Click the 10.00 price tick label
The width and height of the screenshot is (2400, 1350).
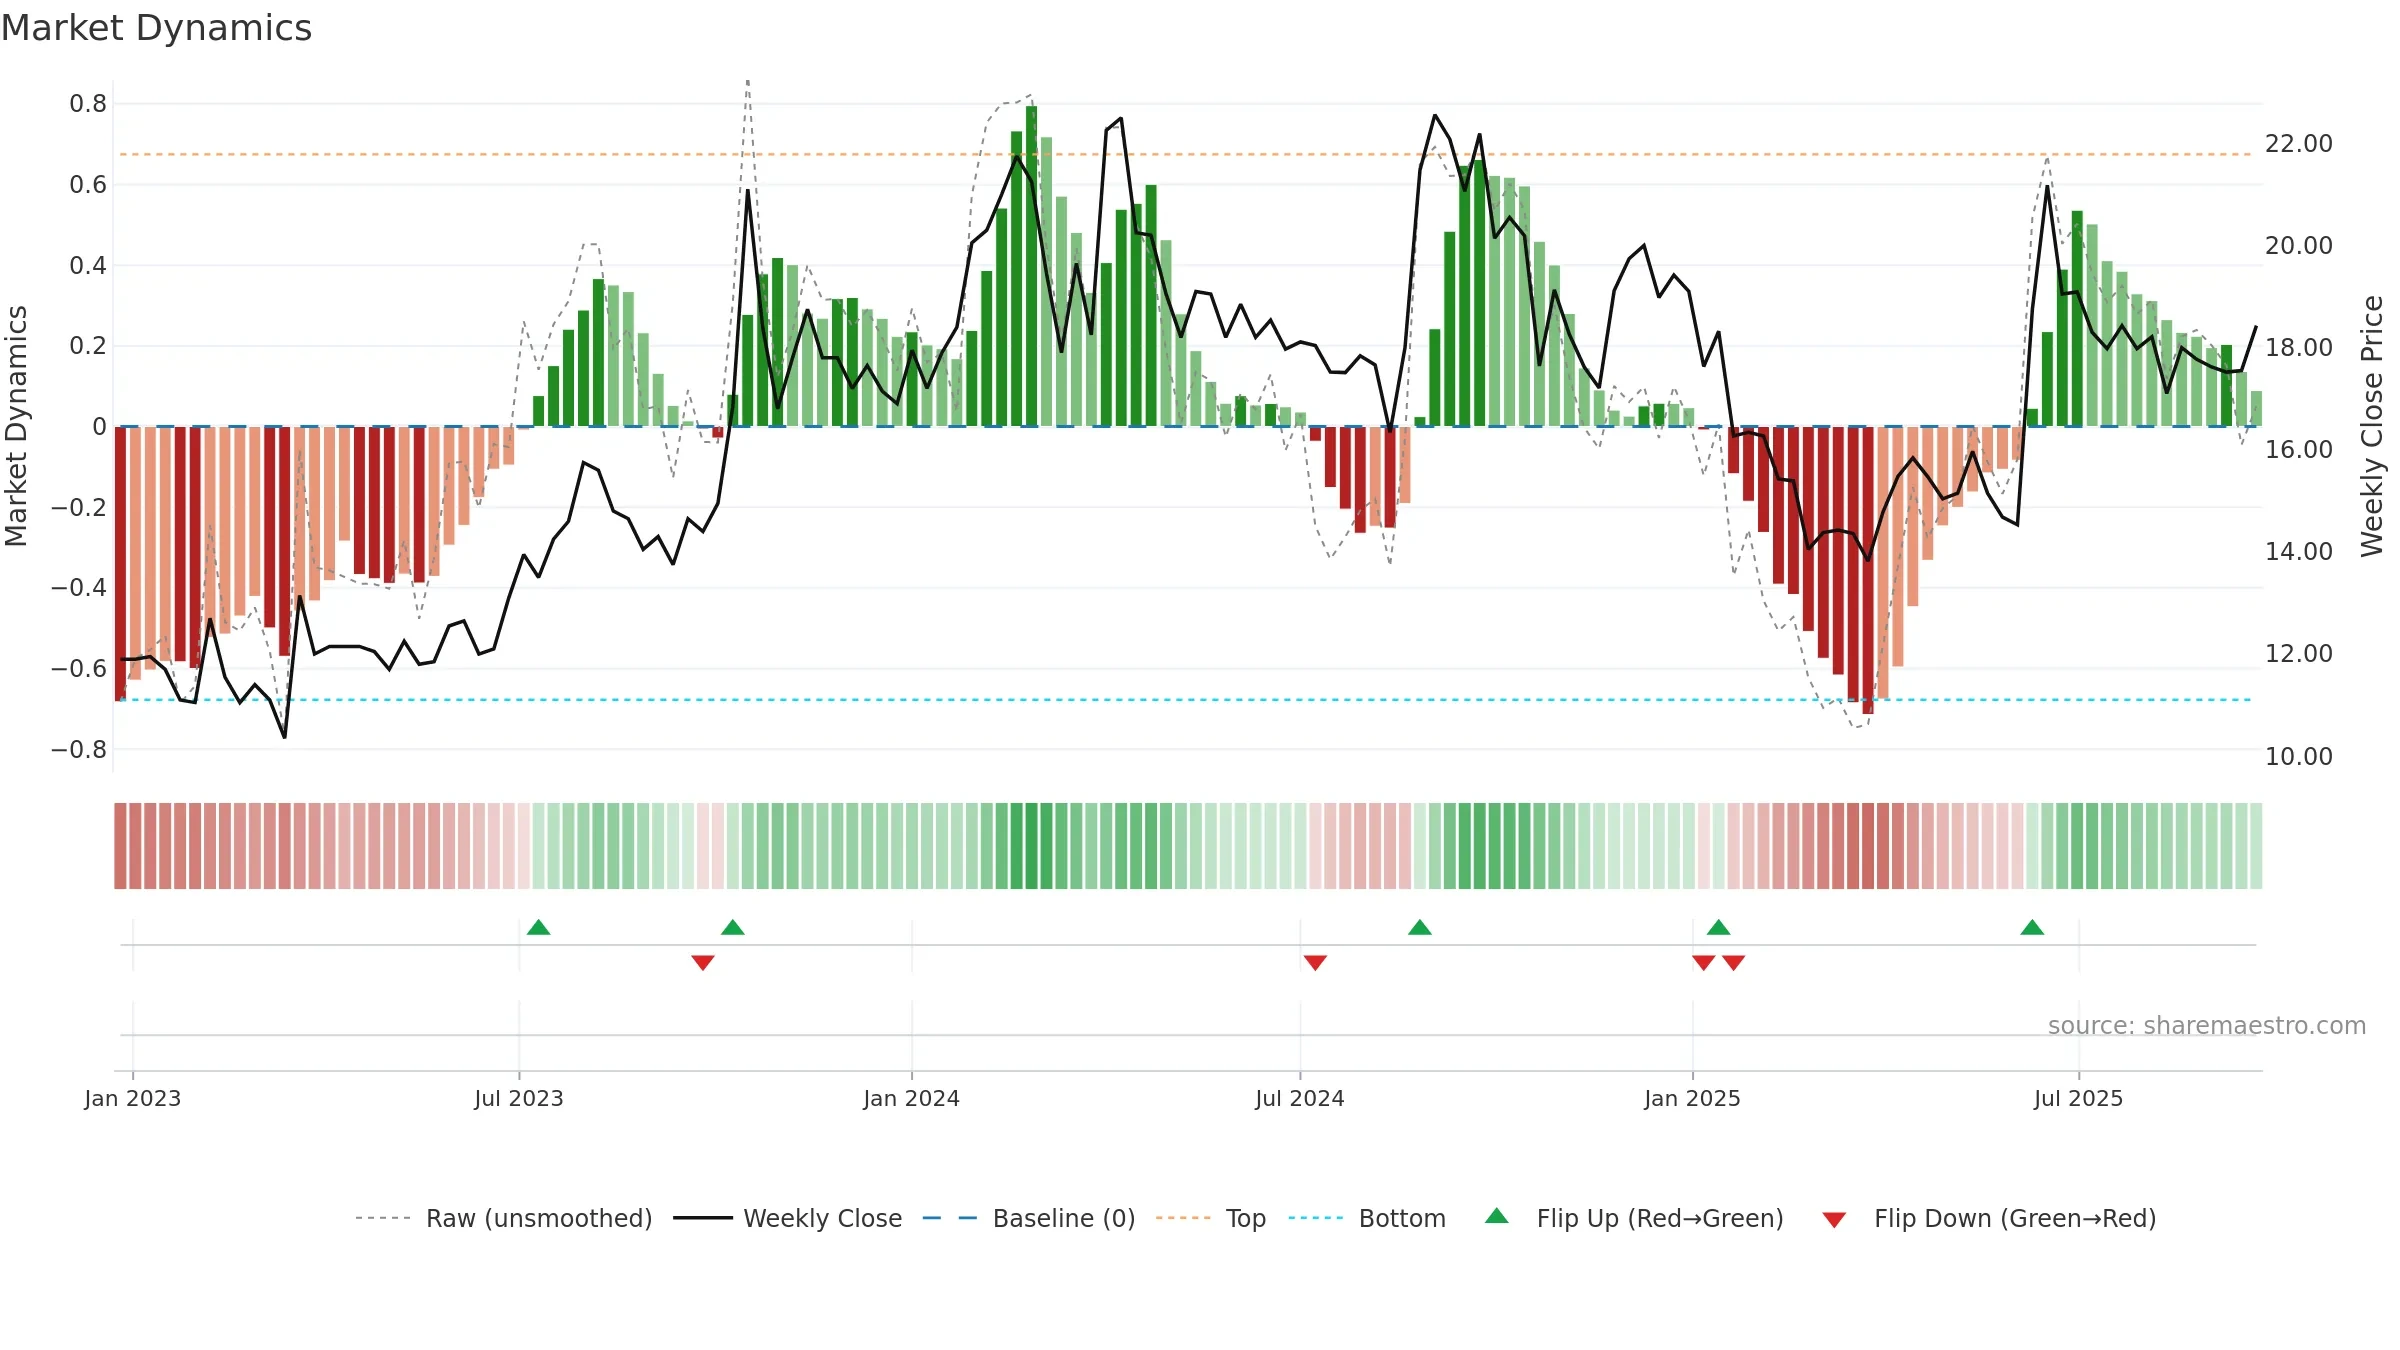(2299, 757)
